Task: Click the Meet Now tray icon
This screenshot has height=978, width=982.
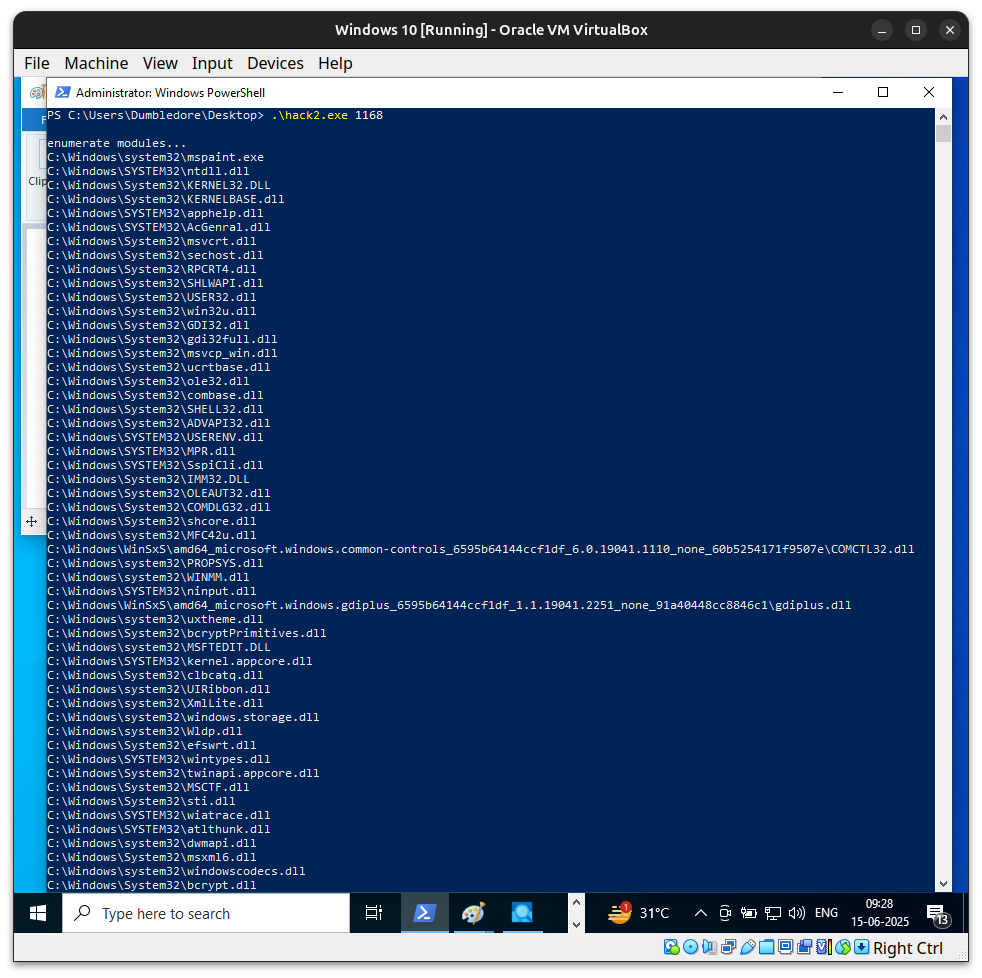Action: [x=725, y=914]
